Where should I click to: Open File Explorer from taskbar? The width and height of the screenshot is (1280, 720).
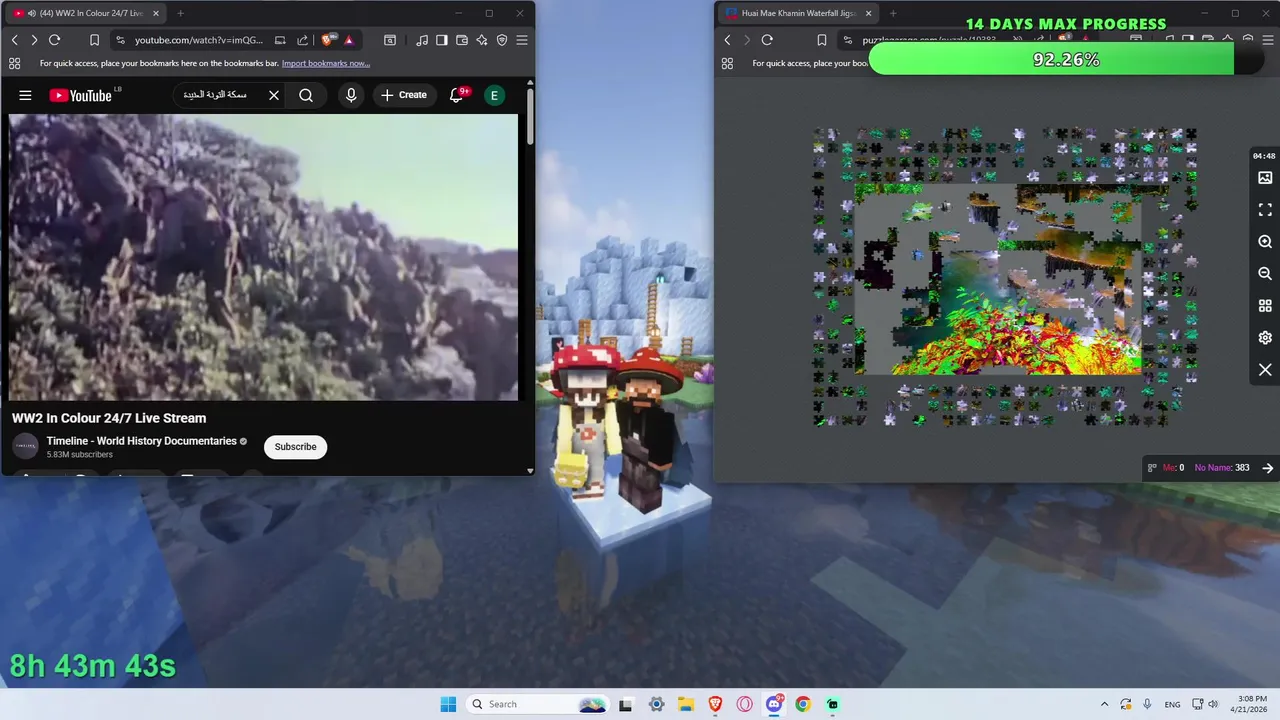[x=686, y=704]
